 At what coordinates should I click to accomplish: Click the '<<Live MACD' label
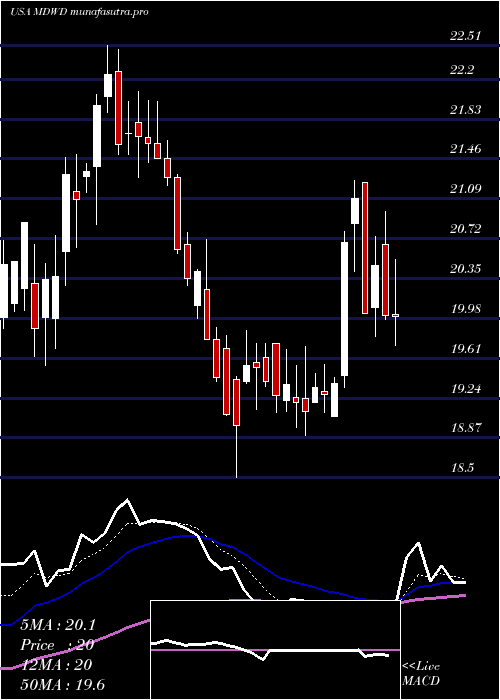coord(421,674)
